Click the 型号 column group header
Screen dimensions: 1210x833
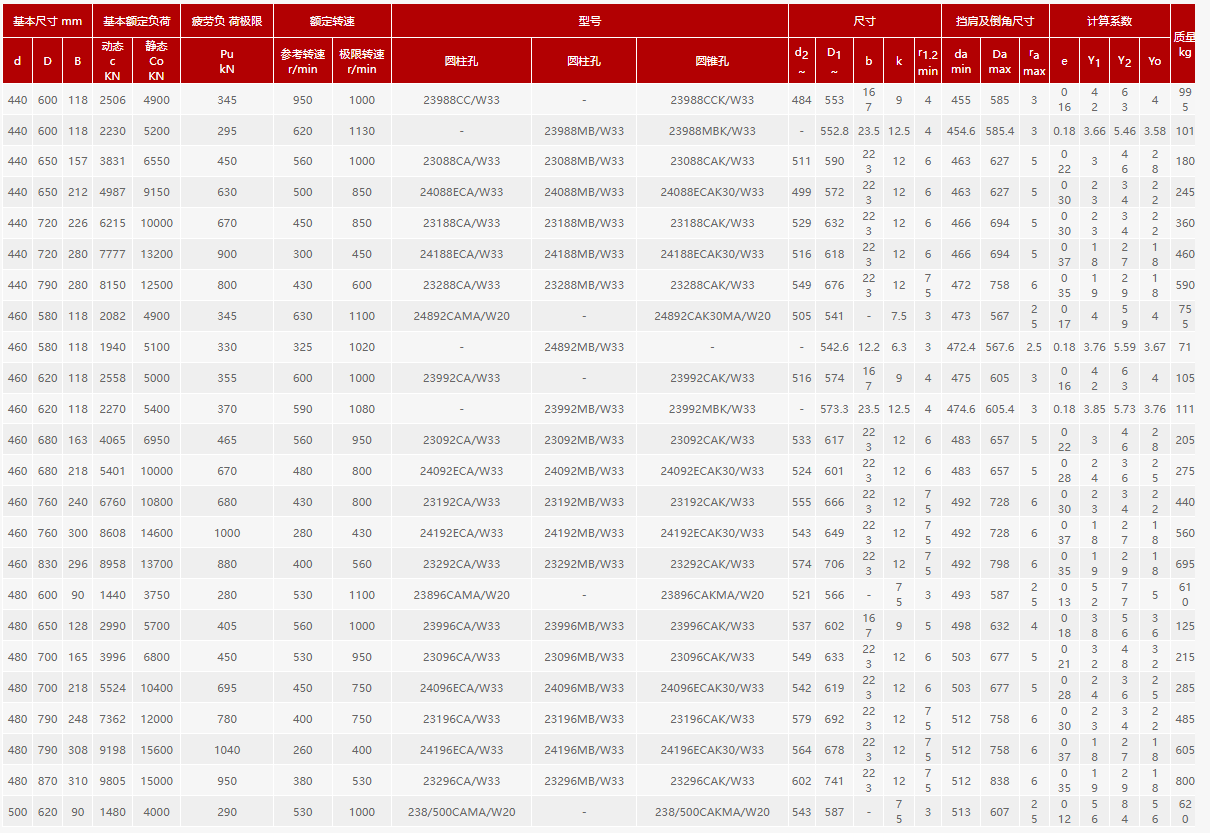coord(590,21)
